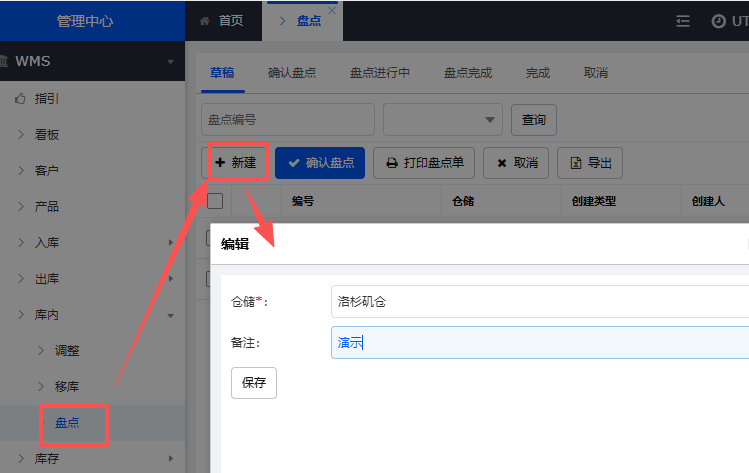Image resolution: width=749 pixels, height=473 pixels.
Task: Click the clock icon in top bar
Action: click(718, 21)
